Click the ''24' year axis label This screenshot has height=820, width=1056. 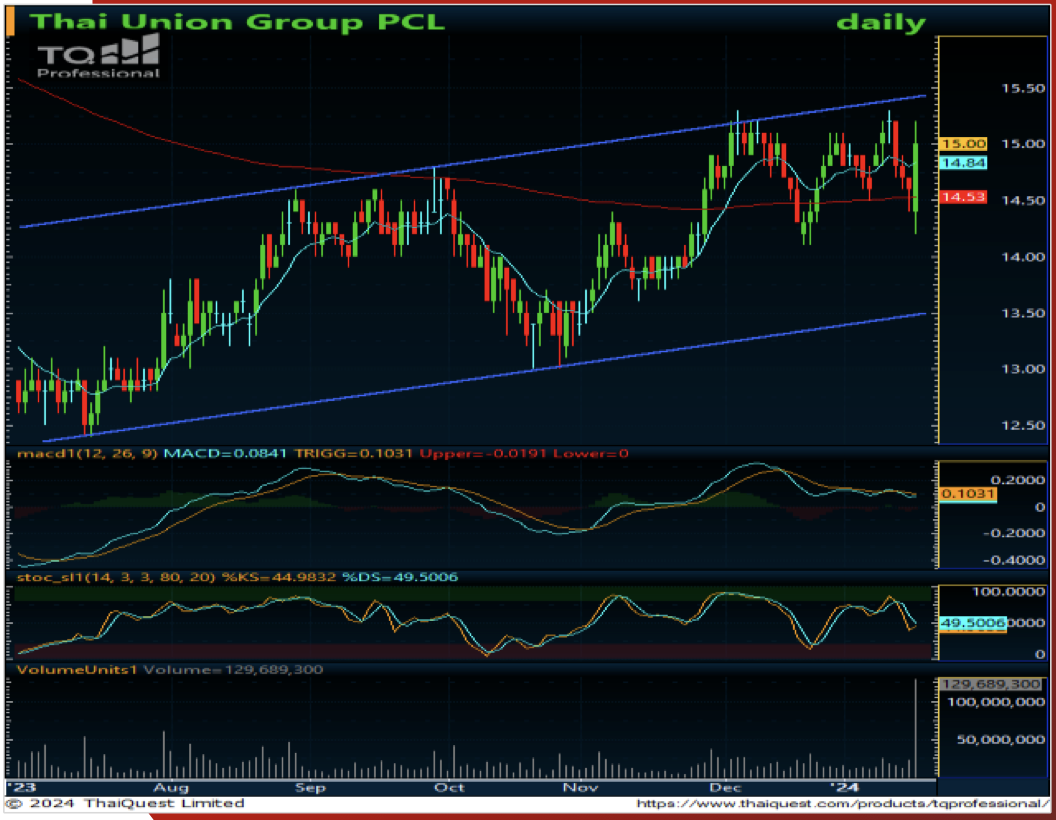[x=845, y=787]
